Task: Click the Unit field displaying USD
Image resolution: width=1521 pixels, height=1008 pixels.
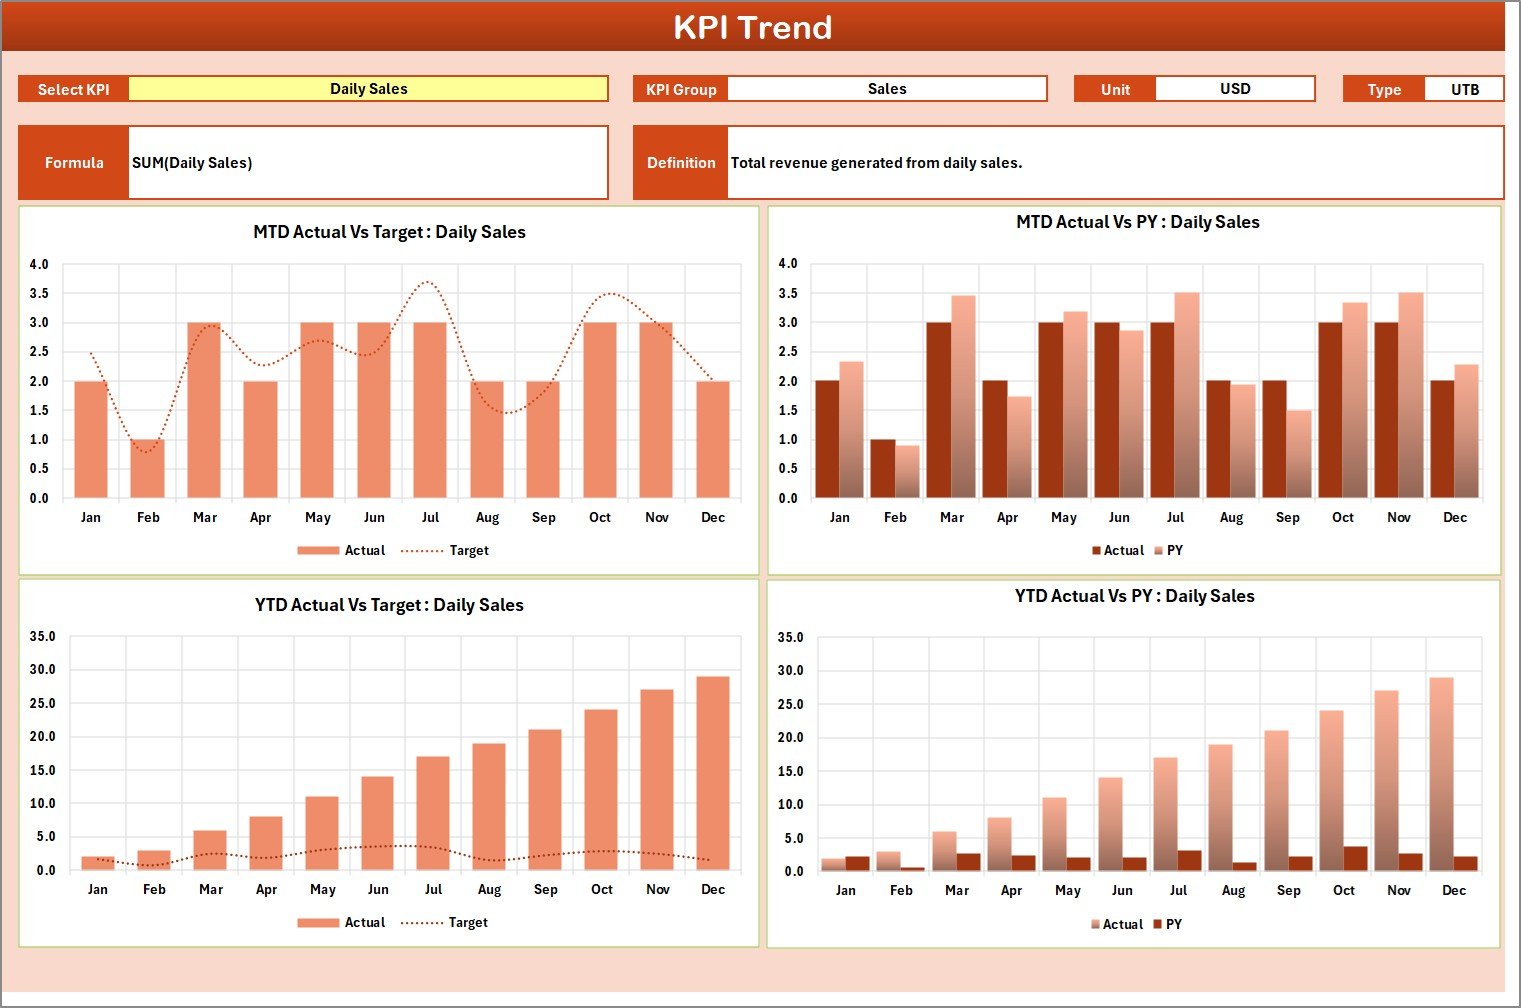Action: click(x=1236, y=88)
